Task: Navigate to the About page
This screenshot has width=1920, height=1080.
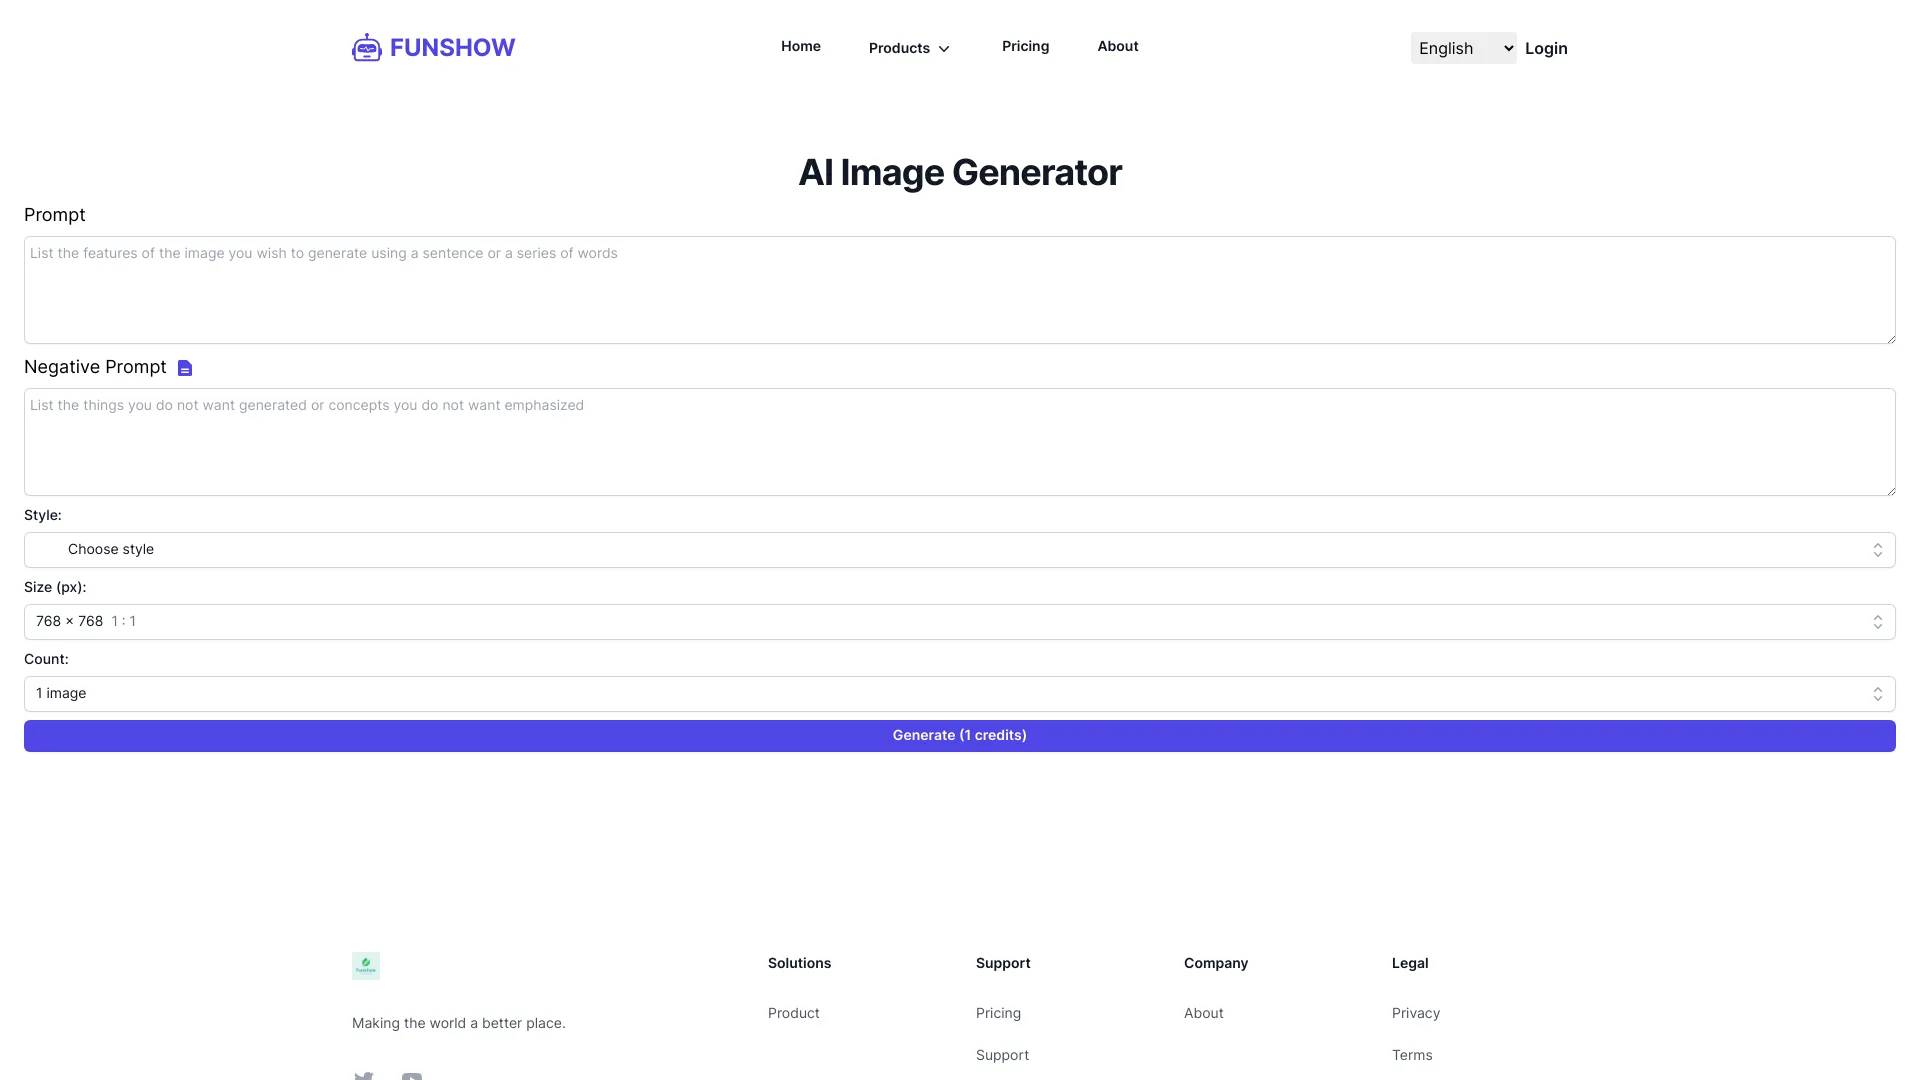Action: (1118, 46)
